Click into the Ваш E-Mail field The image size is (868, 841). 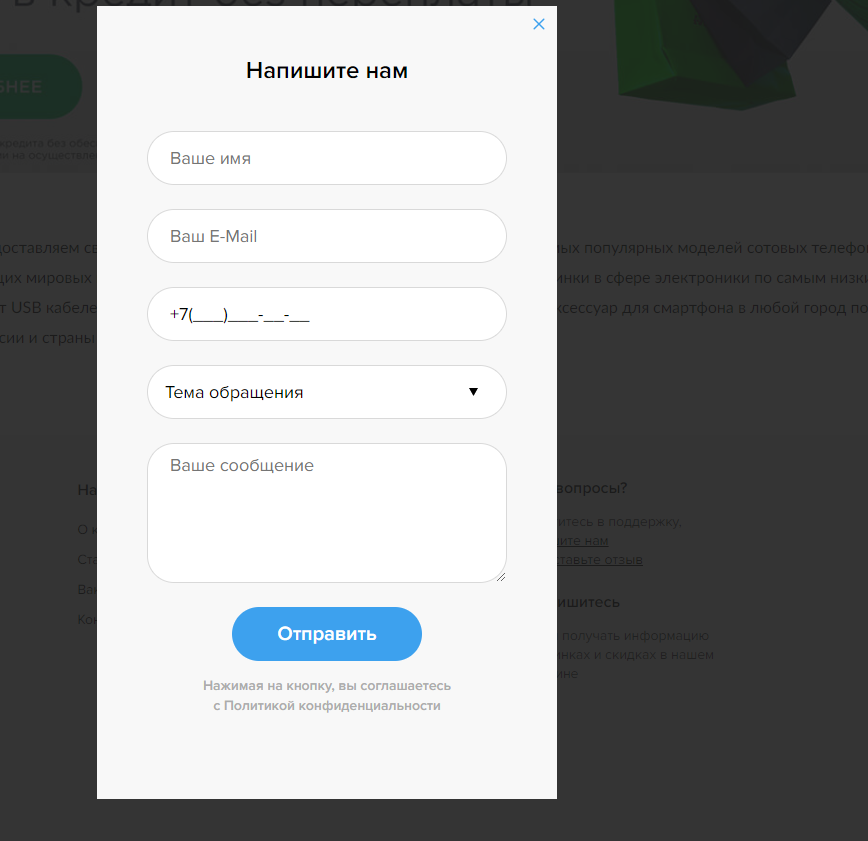point(327,236)
